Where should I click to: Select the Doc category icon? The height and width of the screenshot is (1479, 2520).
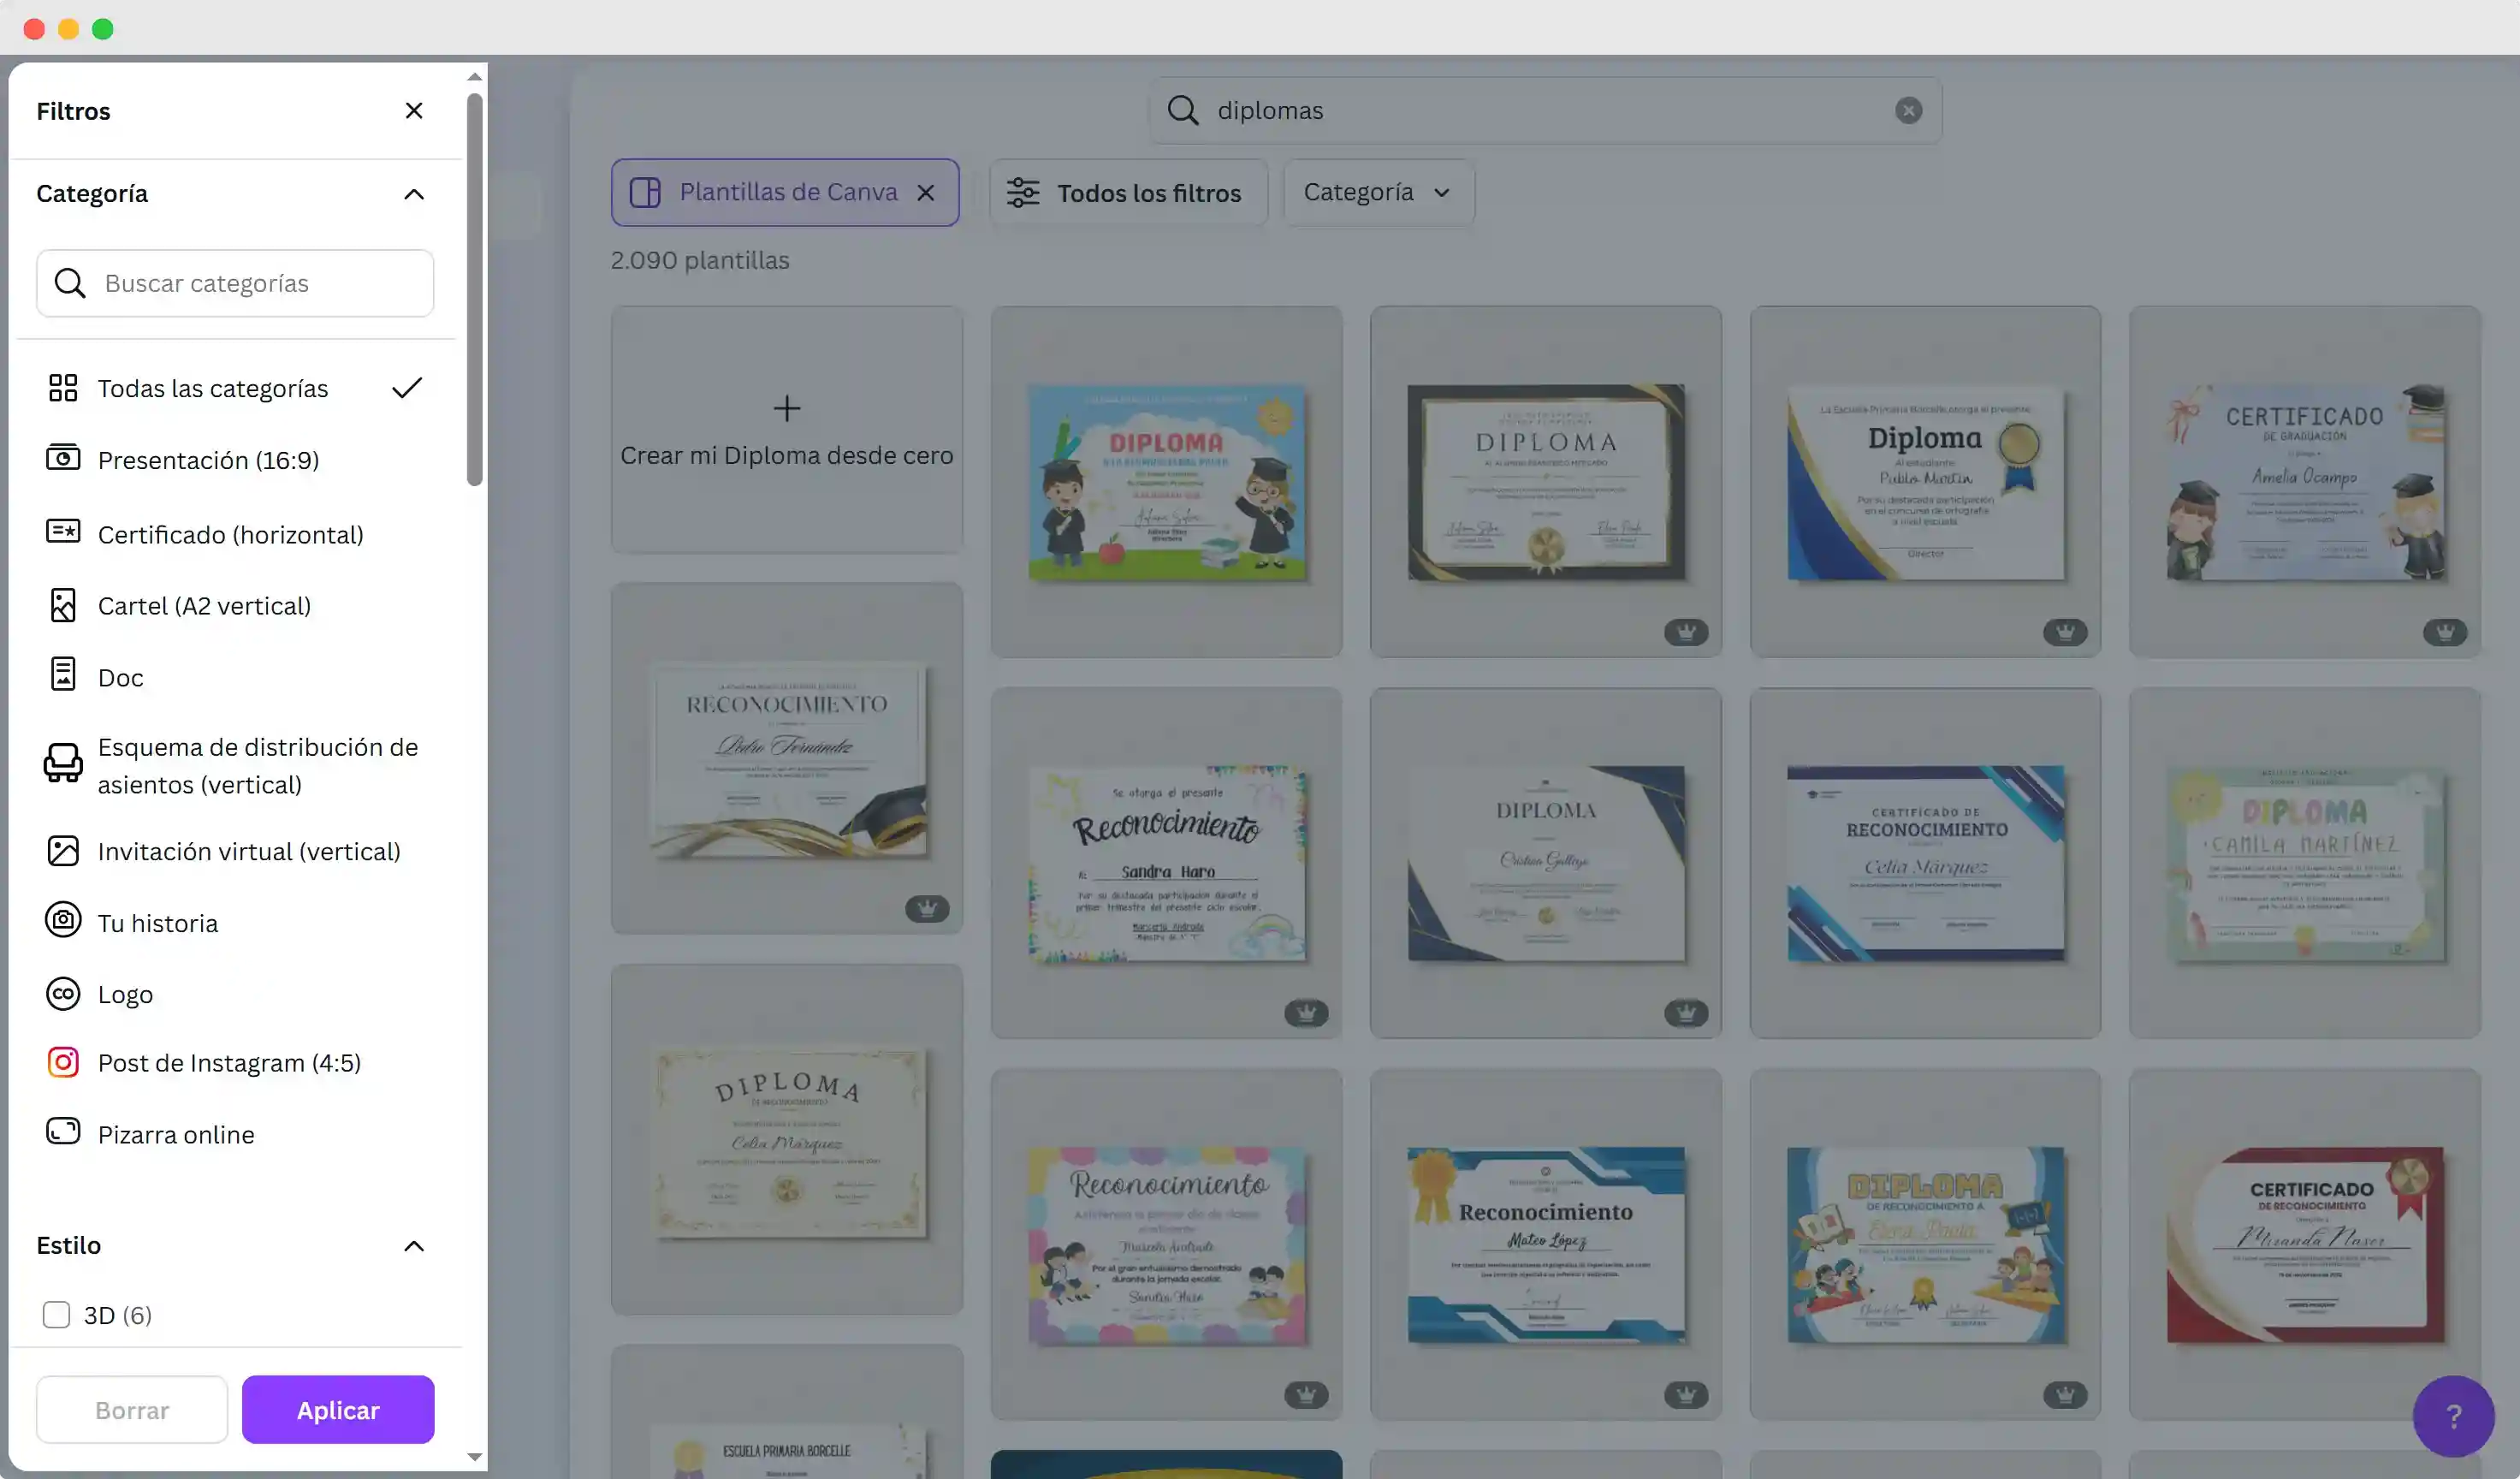click(x=63, y=675)
